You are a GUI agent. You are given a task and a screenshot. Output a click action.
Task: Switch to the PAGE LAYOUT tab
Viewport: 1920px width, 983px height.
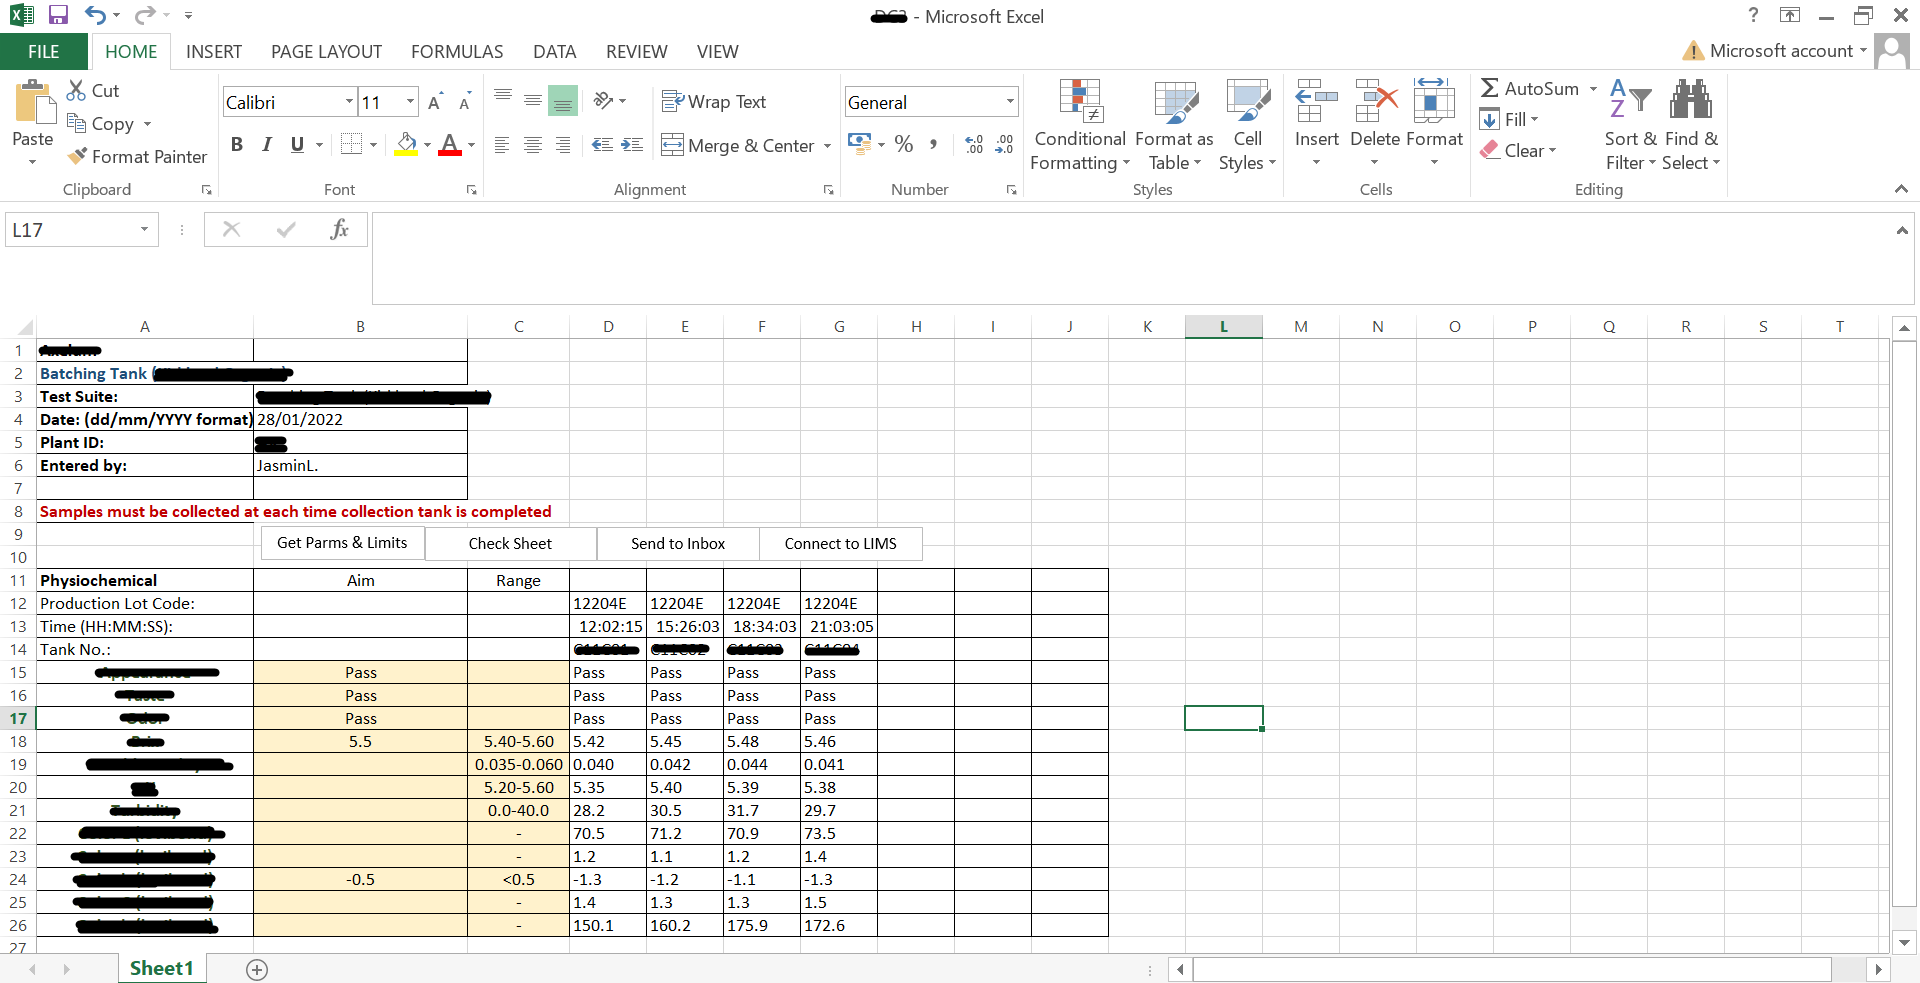tap(327, 52)
